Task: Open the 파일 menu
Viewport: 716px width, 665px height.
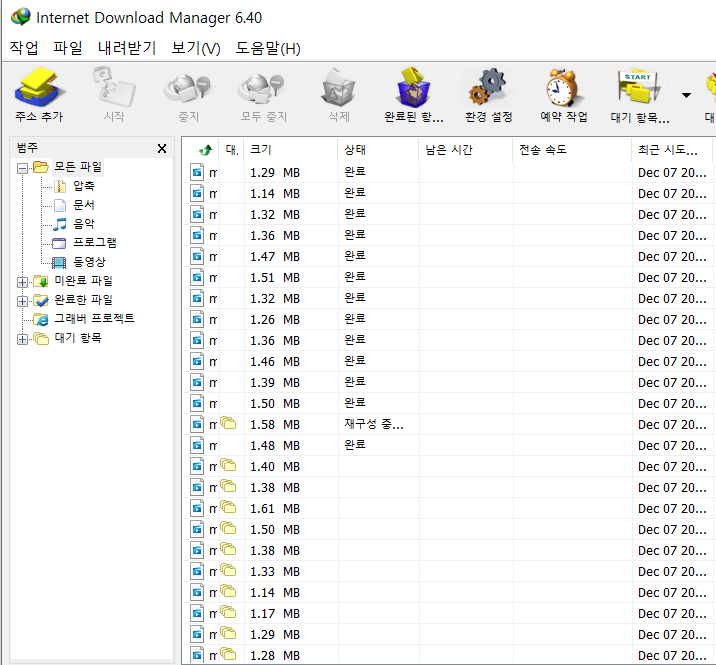Action: click(x=68, y=48)
